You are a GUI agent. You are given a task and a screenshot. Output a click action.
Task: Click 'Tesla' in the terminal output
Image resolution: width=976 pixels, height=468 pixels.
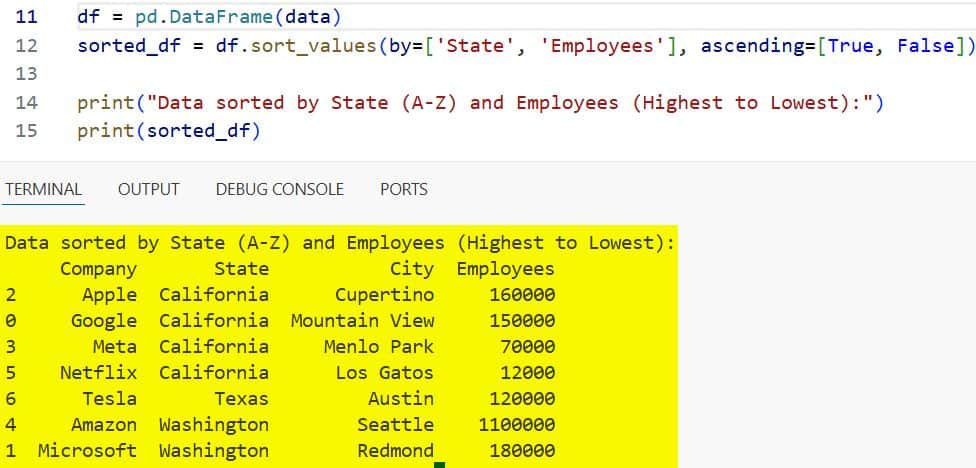point(110,398)
